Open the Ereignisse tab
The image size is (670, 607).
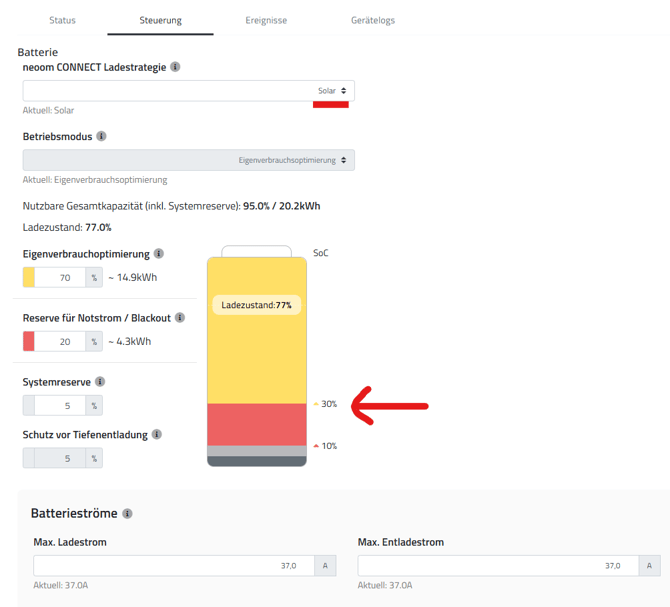pos(266,20)
